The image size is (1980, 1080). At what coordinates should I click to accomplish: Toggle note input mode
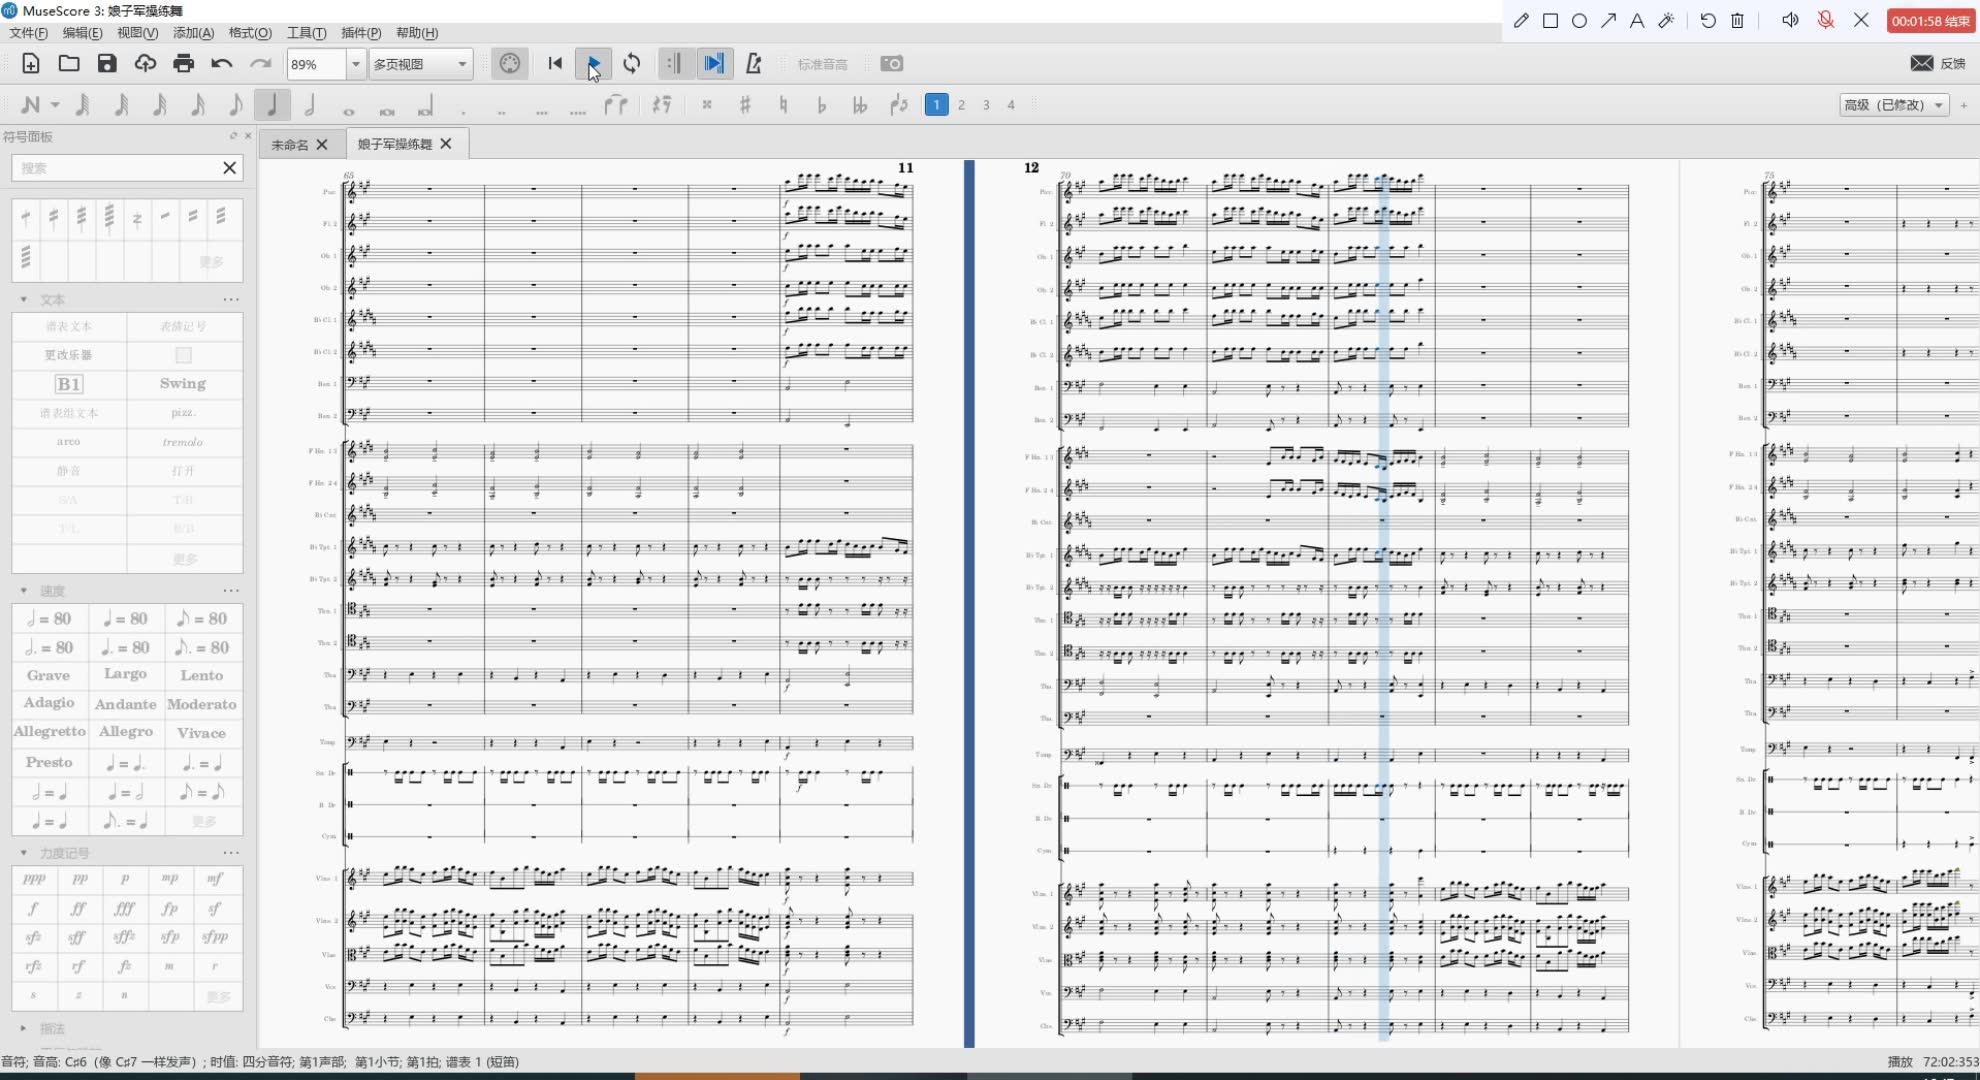30,104
